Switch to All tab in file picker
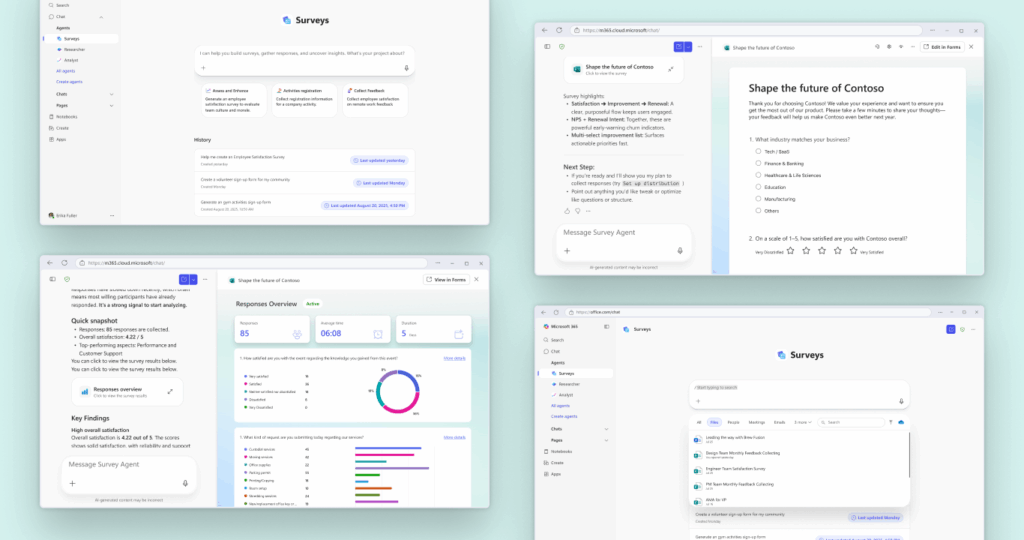Image resolution: width=1024 pixels, height=540 pixels. click(x=699, y=422)
